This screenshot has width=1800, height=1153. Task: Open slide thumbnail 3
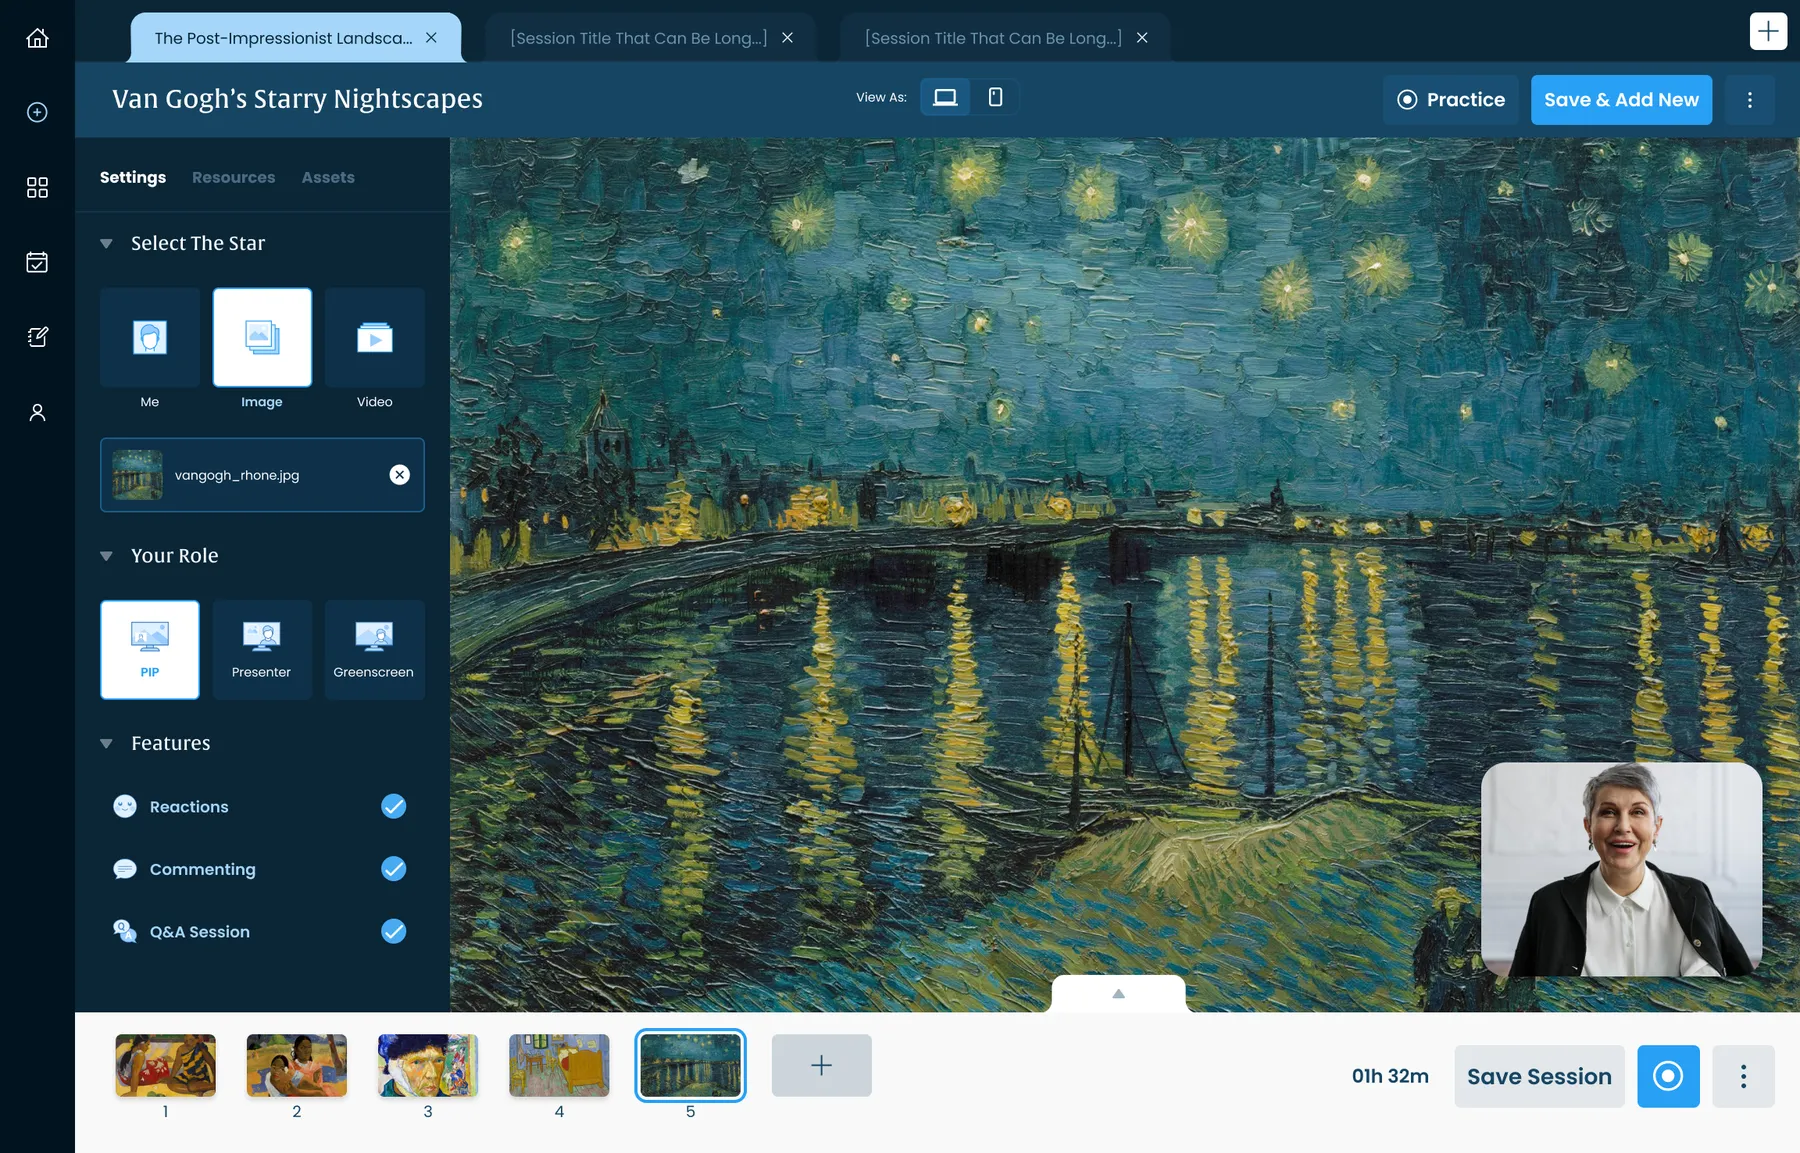(x=428, y=1065)
